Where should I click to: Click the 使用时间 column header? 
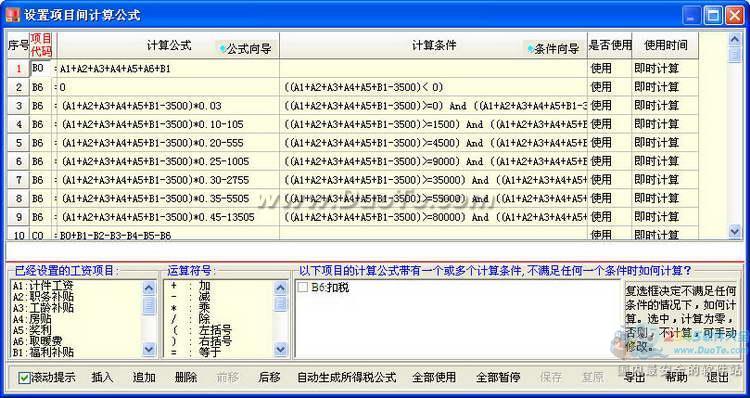click(x=665, y=45)
